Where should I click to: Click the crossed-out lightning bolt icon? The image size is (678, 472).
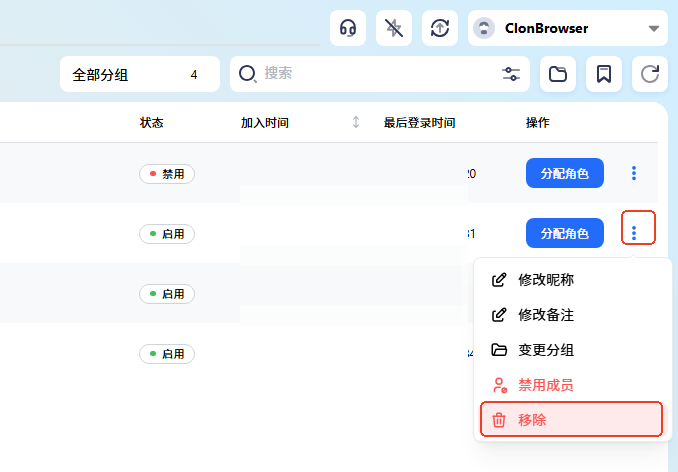click(393, 28)
